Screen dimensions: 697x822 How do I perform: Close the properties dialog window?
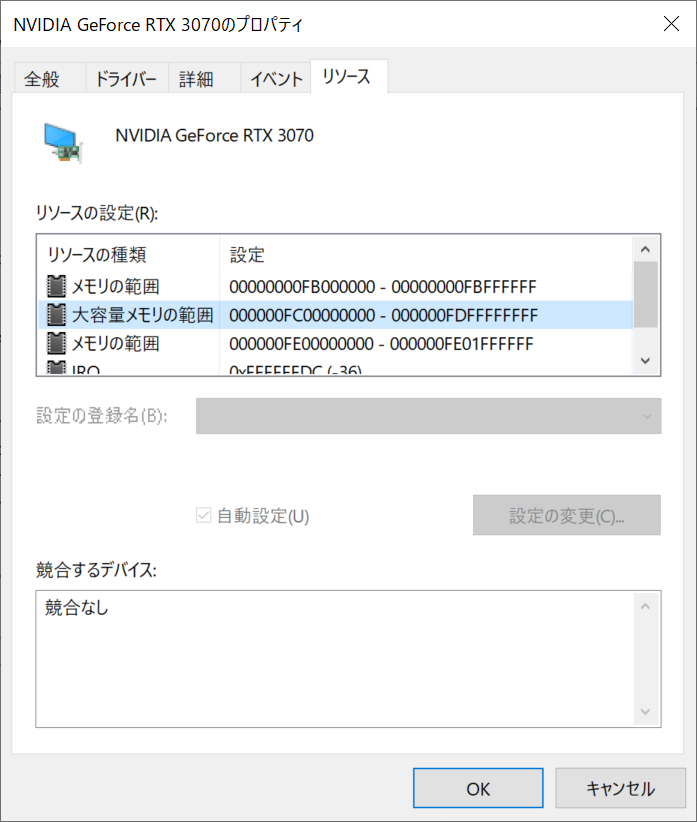(x=671, y=24)
